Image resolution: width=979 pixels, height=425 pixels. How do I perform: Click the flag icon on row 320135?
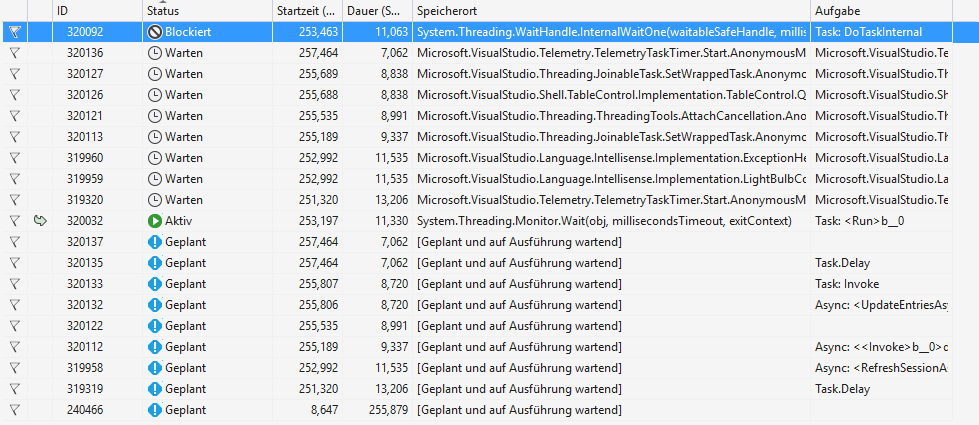pos(15,263)
